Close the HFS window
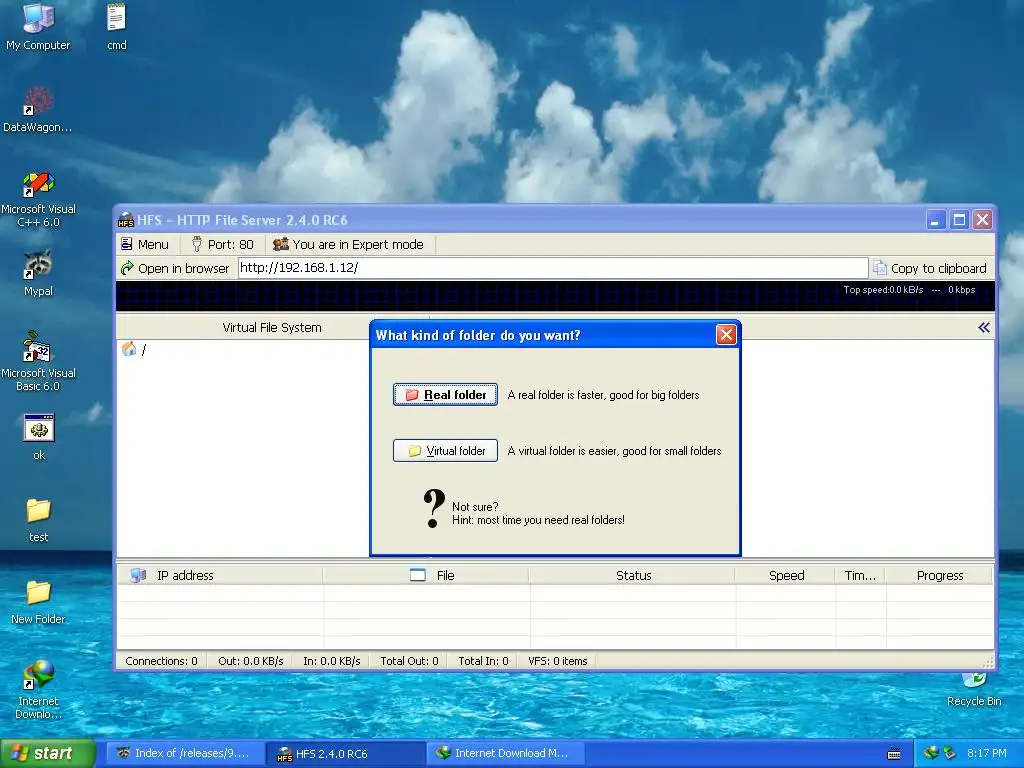This screenshot has height=768, width=1024. 982,219
